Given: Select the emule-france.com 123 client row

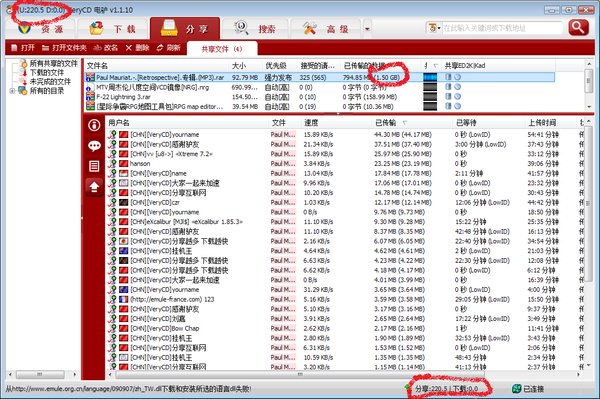Looking at the screenshot, I should click(x=344, y=299).
